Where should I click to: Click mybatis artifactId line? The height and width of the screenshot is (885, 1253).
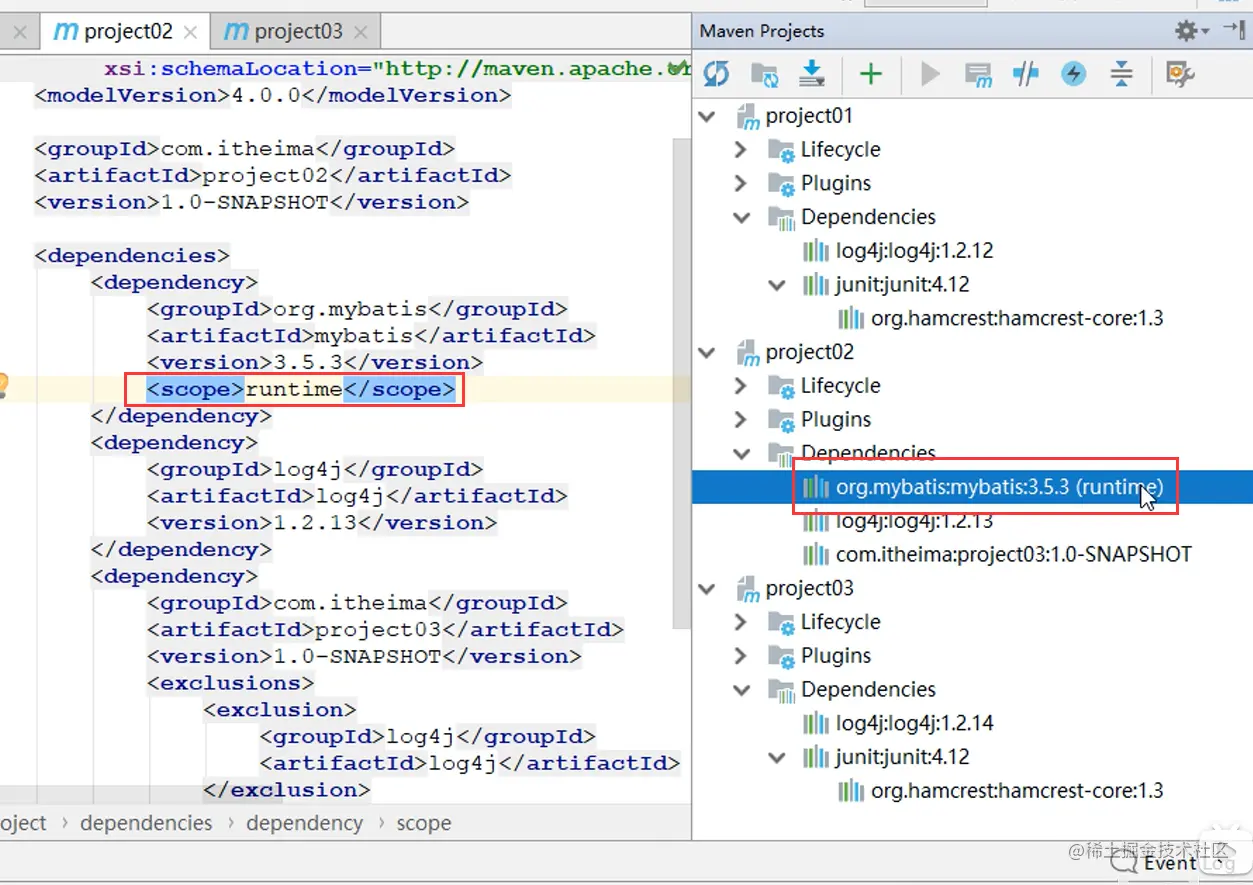click(371, 335)
